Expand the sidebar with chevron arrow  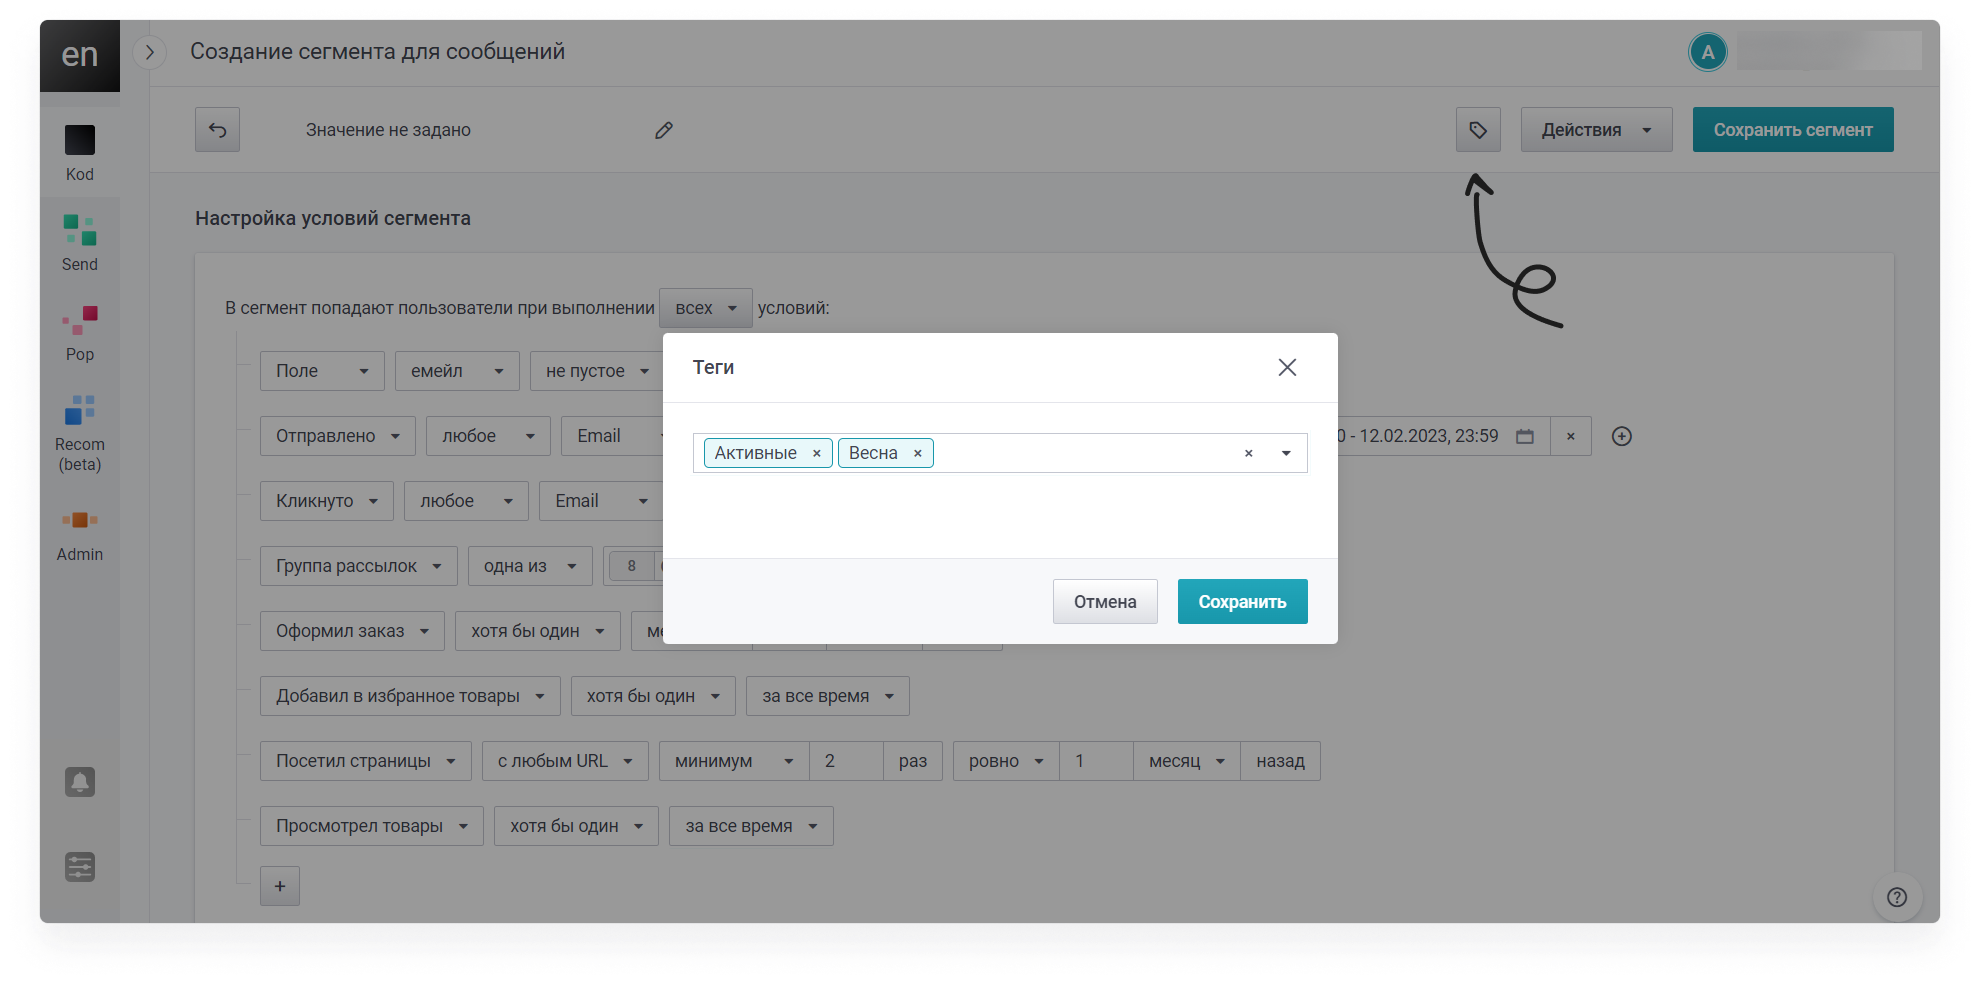[149, 52]
